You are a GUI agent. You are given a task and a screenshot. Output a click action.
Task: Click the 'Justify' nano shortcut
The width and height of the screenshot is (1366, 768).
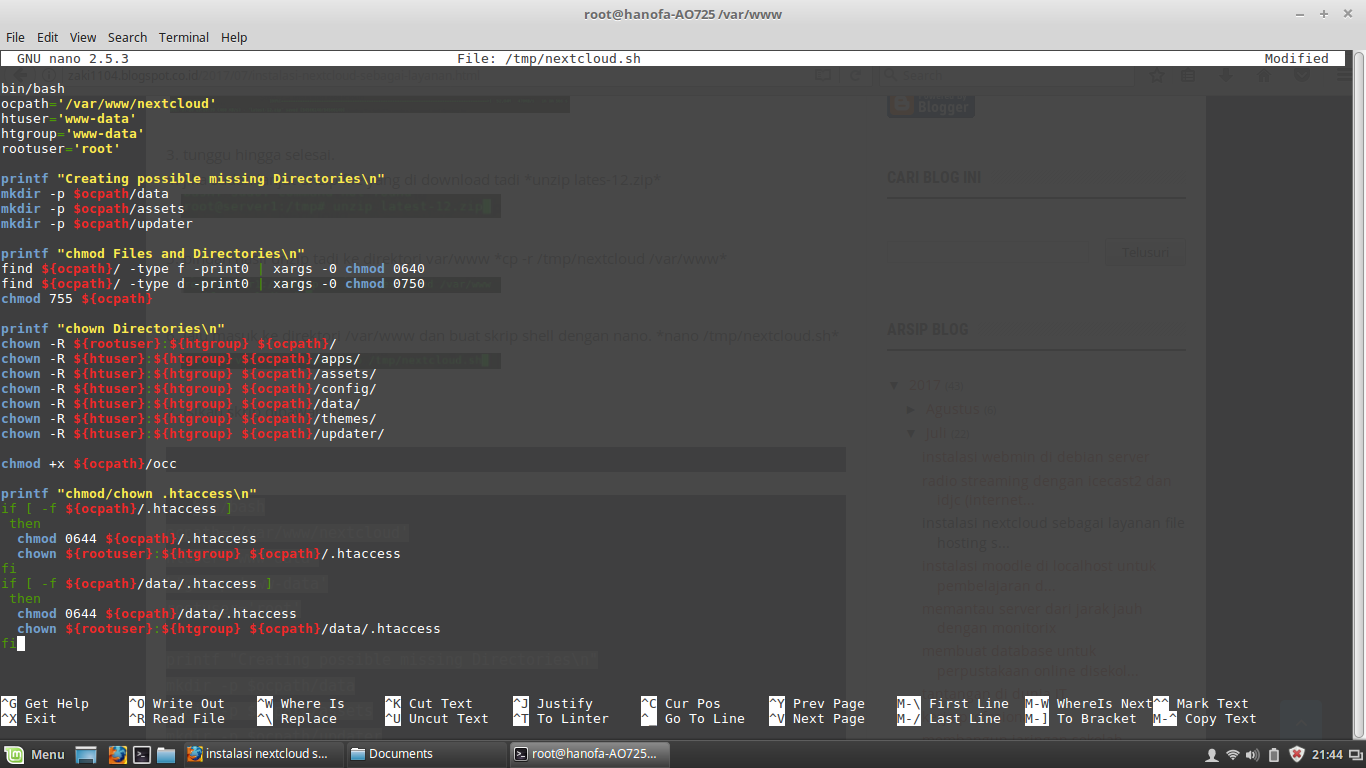pyautogui.click(x=553, y=703)
